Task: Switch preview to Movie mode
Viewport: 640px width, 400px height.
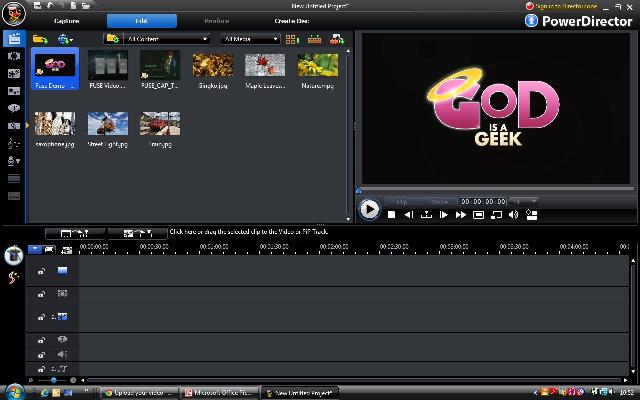Action: [x=439, y=202]
